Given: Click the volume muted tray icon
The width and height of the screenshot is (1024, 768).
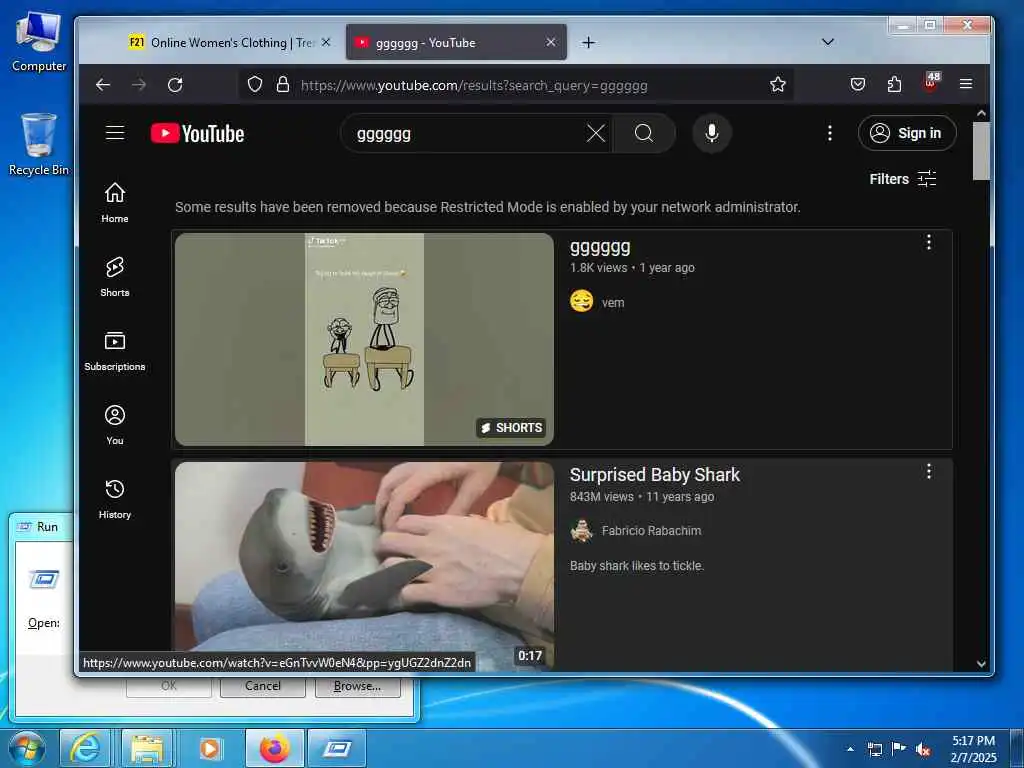Looking at the screenshot, I should [923, 750].
